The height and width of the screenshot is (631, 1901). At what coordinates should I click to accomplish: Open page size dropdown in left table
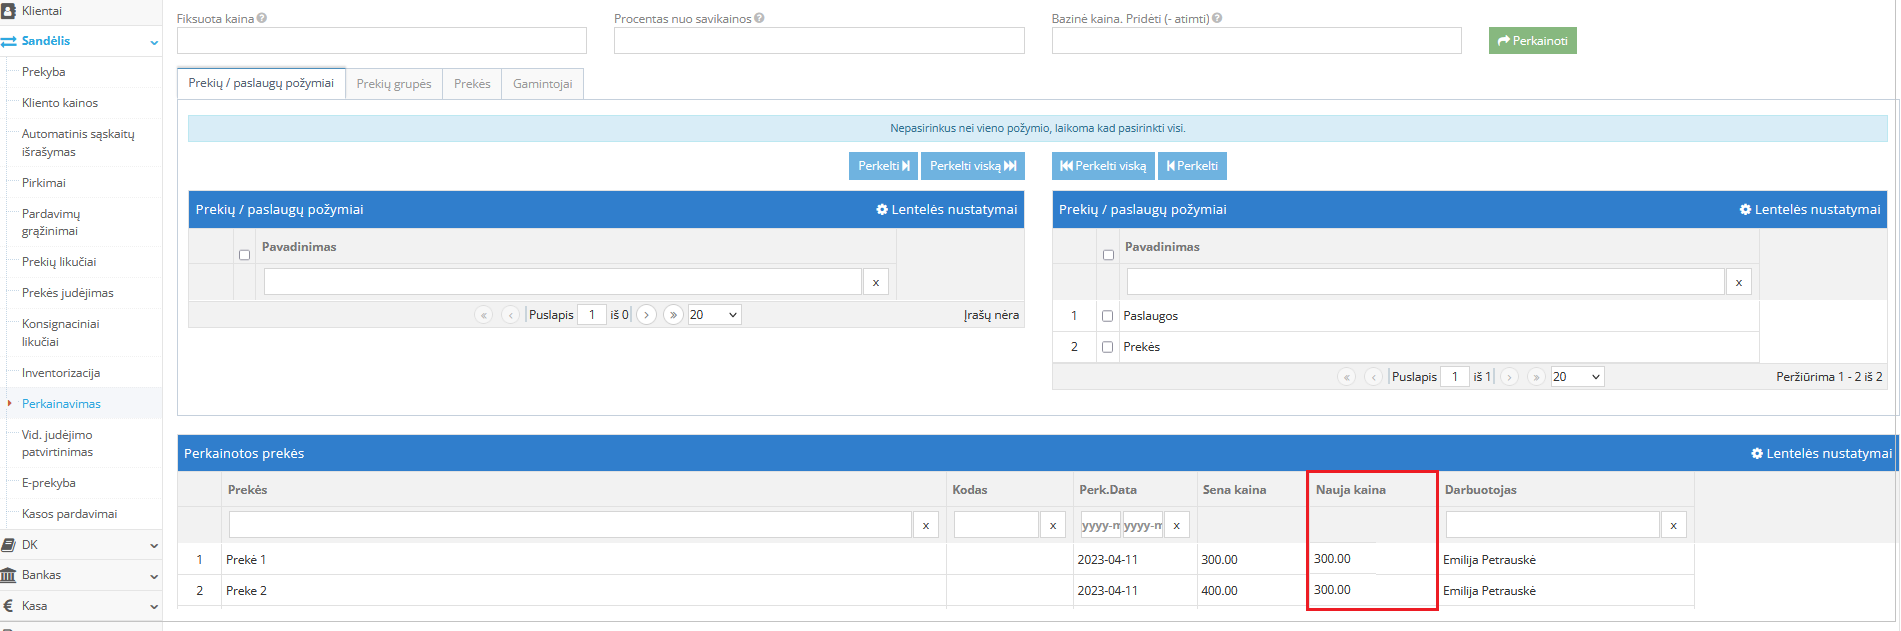click(x=714, y=315)
